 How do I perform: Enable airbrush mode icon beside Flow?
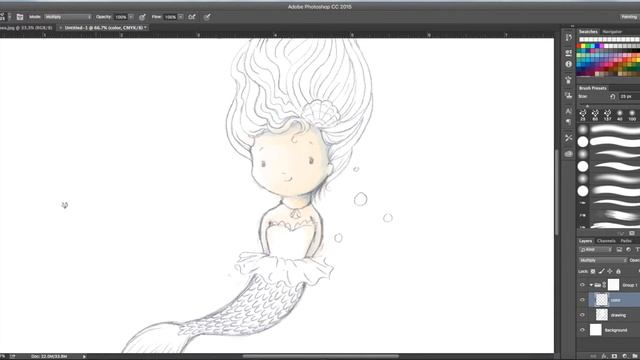click(x=192, y=17)
